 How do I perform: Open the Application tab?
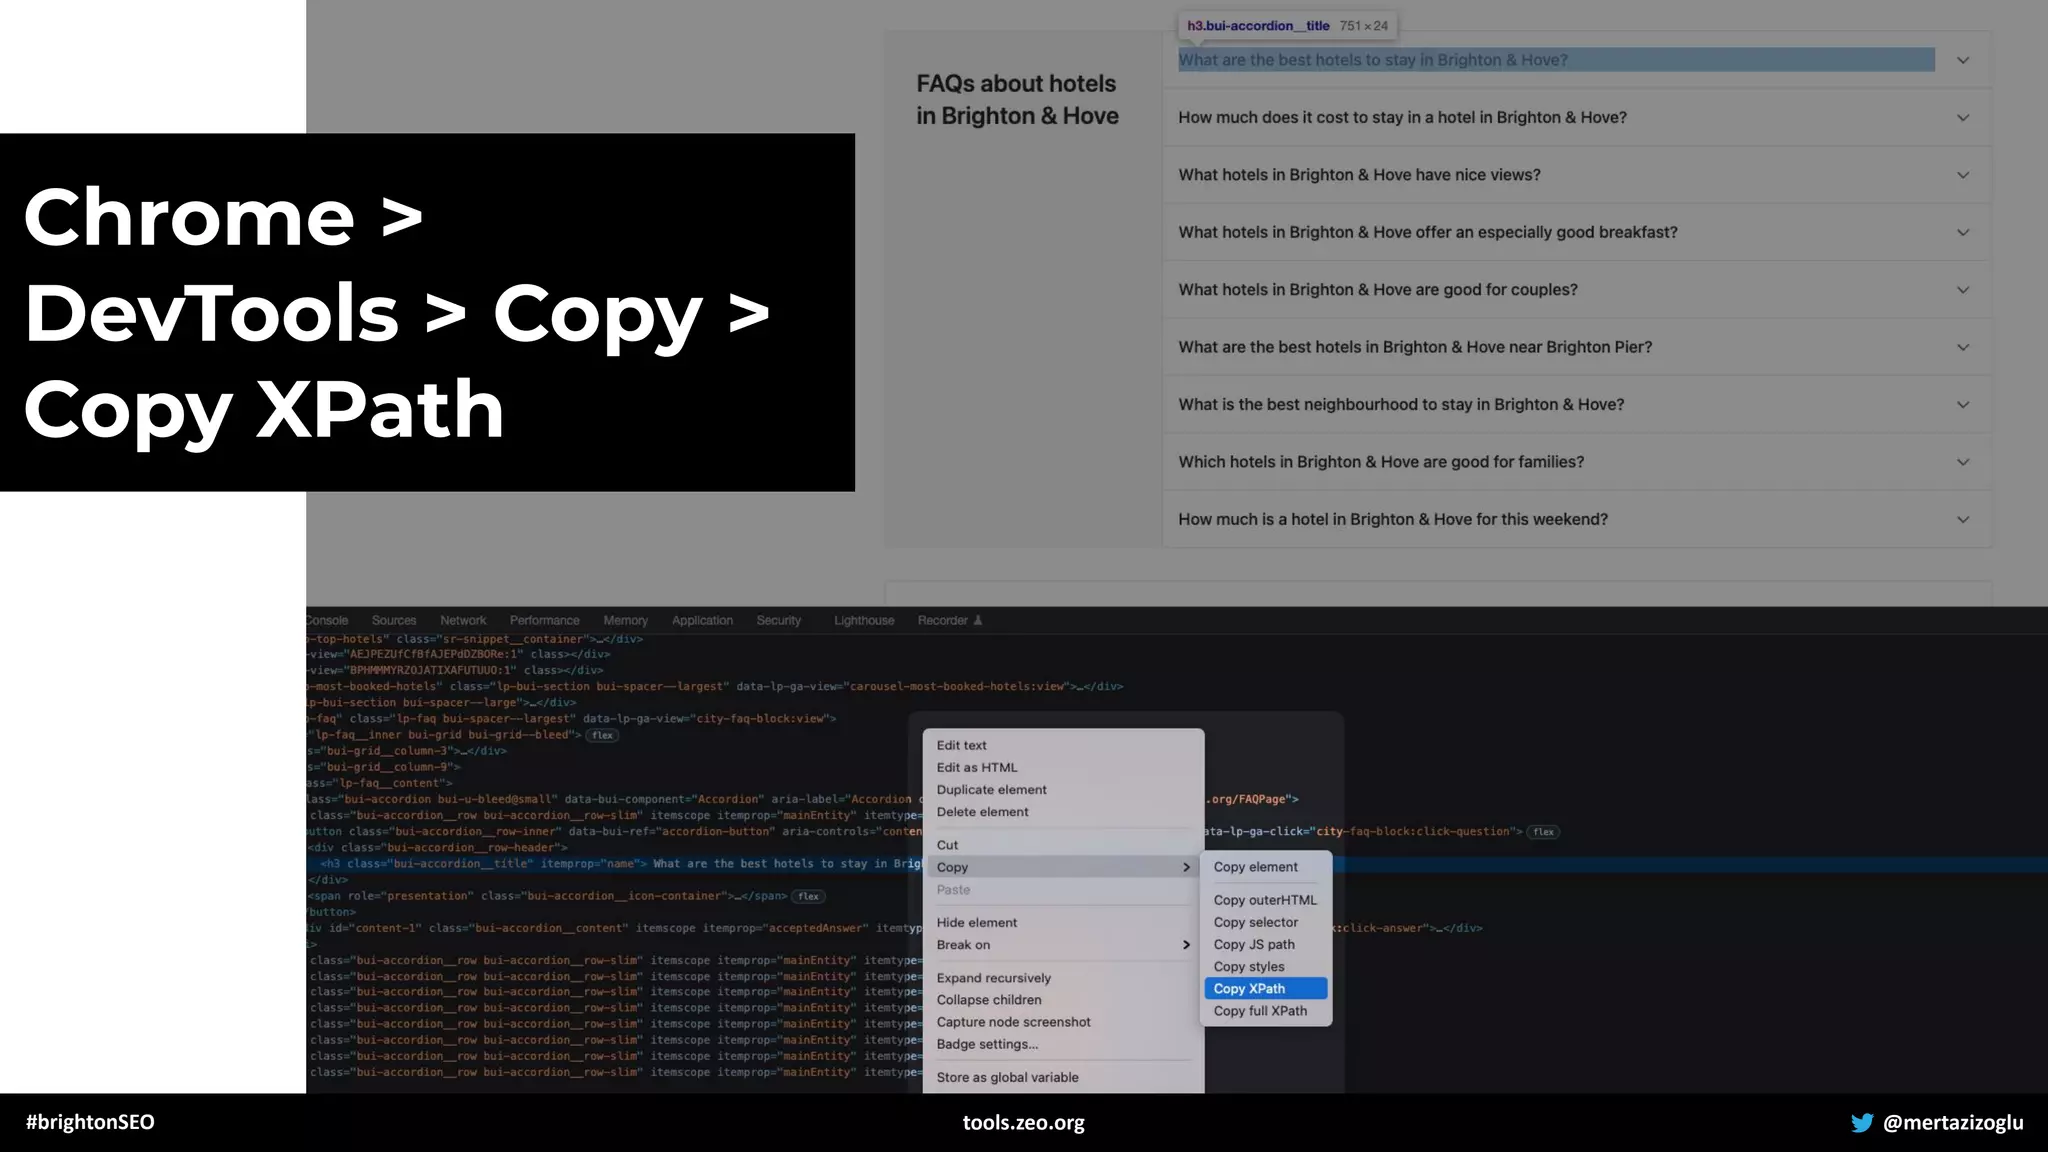pos(702,620)
